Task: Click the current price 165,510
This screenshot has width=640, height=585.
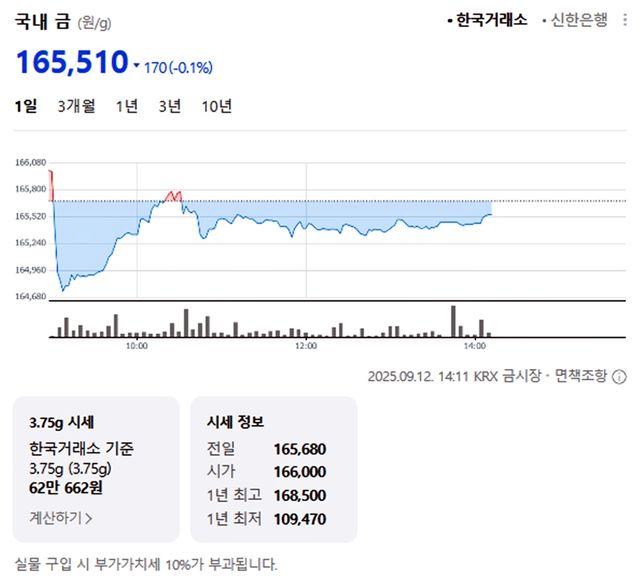Action: (x=72, y=62)
